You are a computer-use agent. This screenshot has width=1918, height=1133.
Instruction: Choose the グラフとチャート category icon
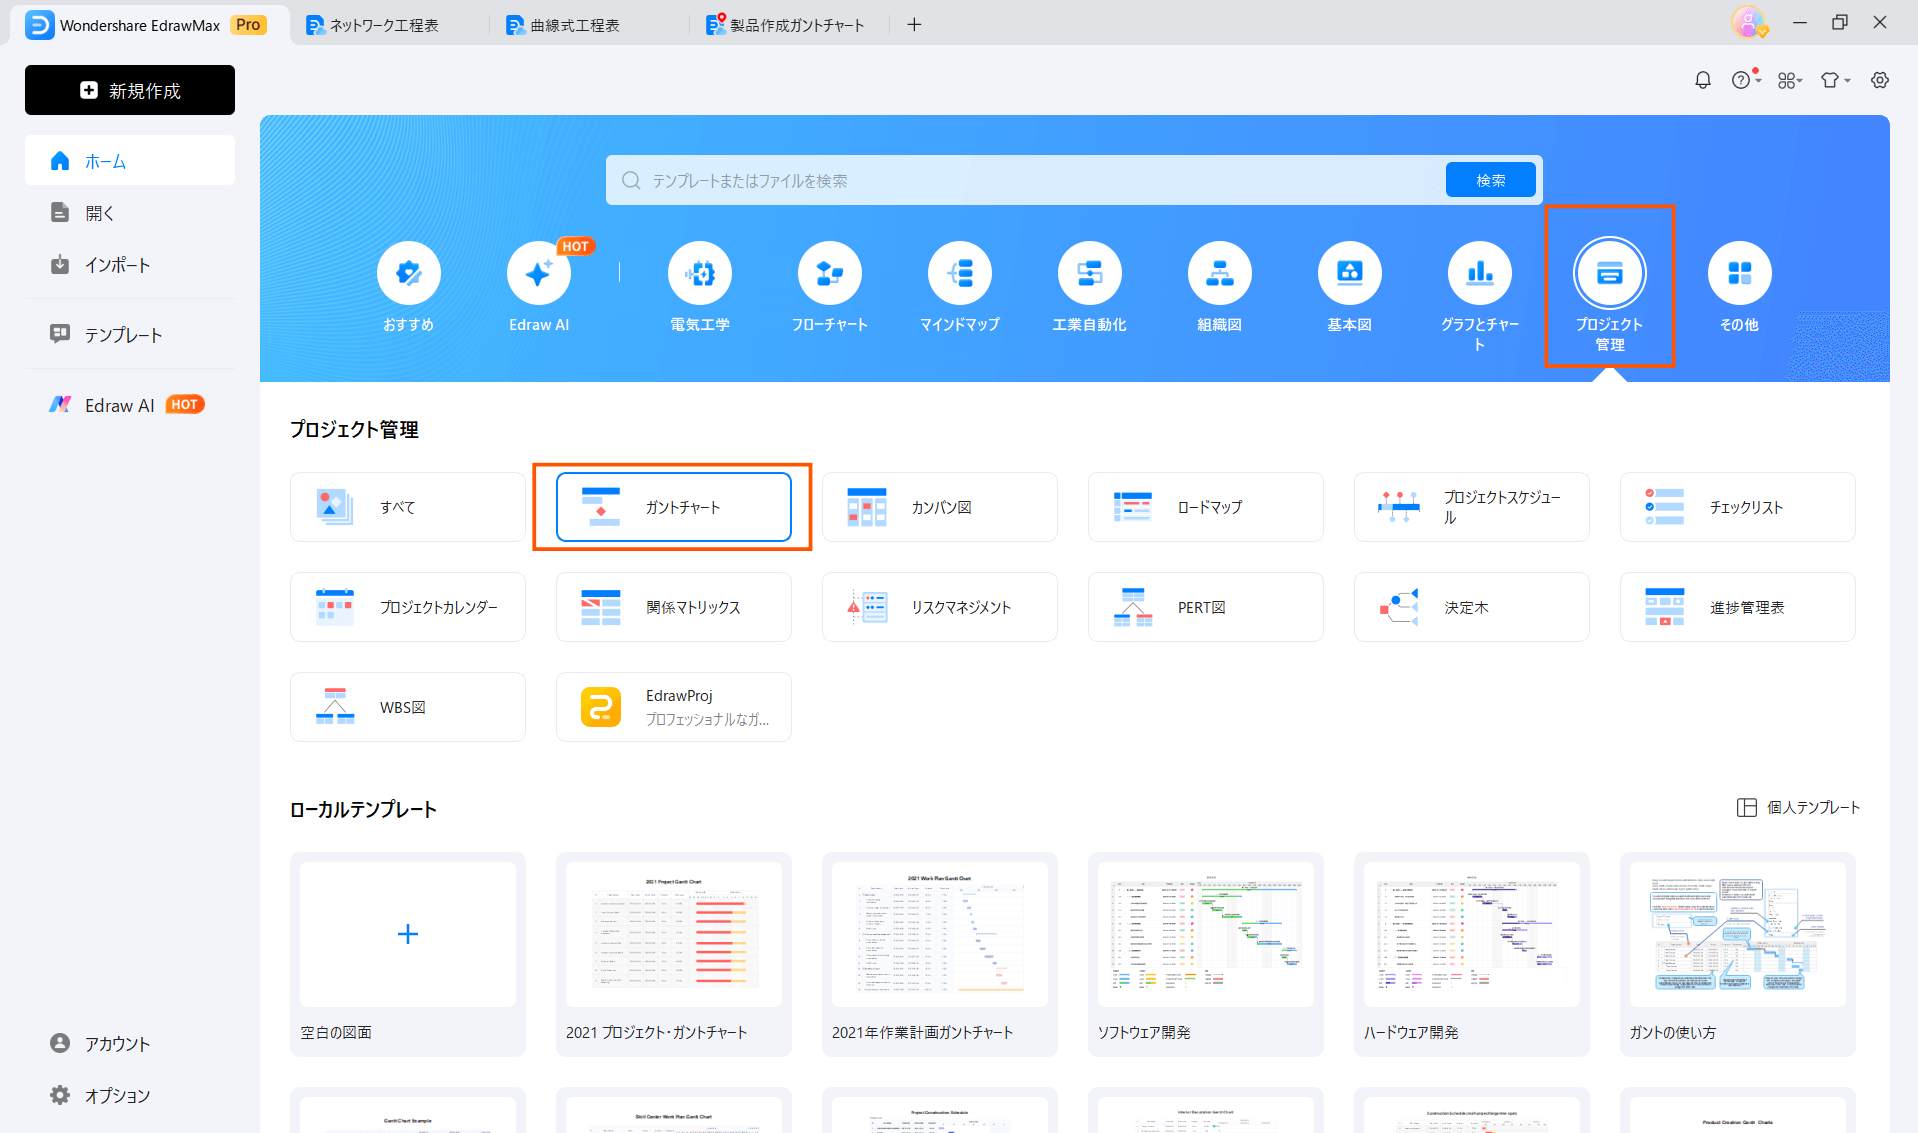[x=1479, y=274]
